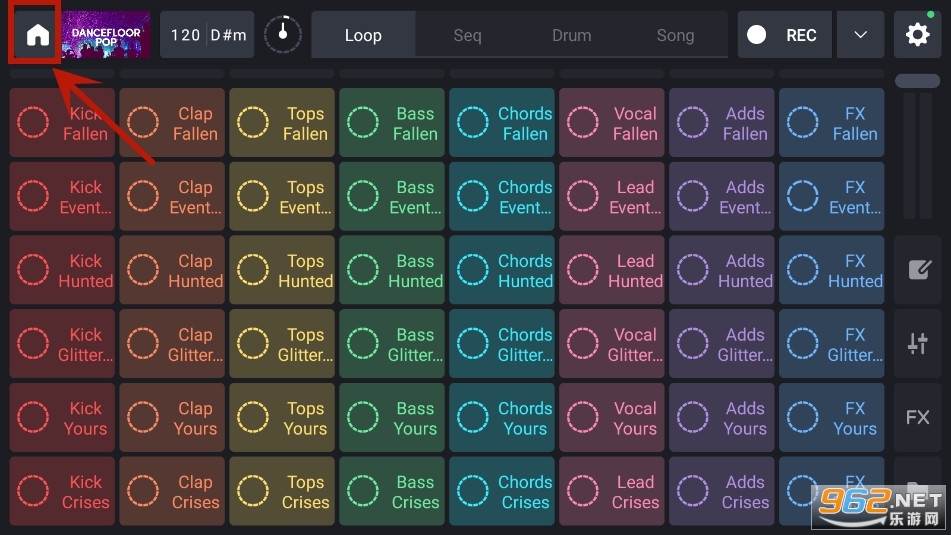
Task: Trigger the Chords Fallen pad
Action: (x=502, y=123)
